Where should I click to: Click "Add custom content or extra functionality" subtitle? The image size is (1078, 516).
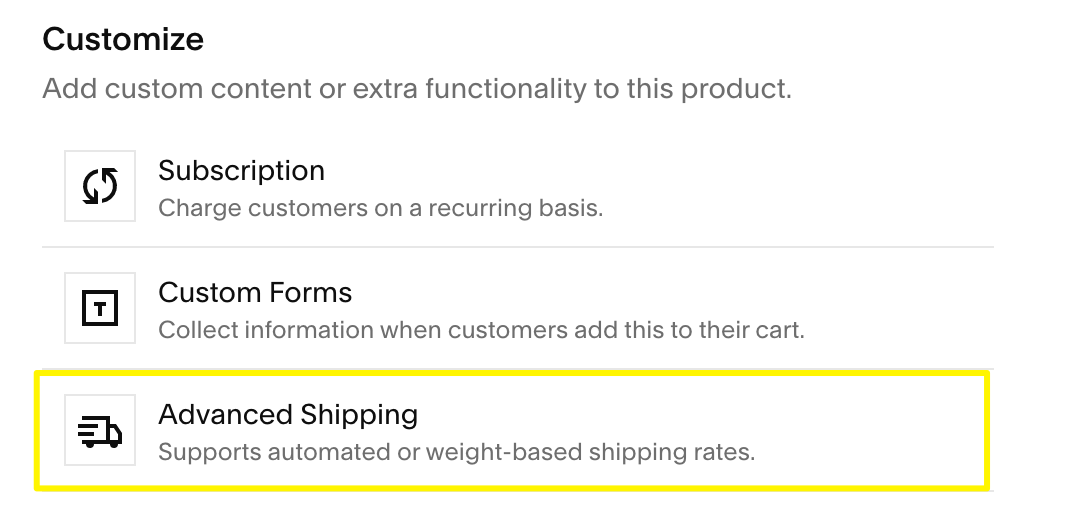click(x=417, y=89)
